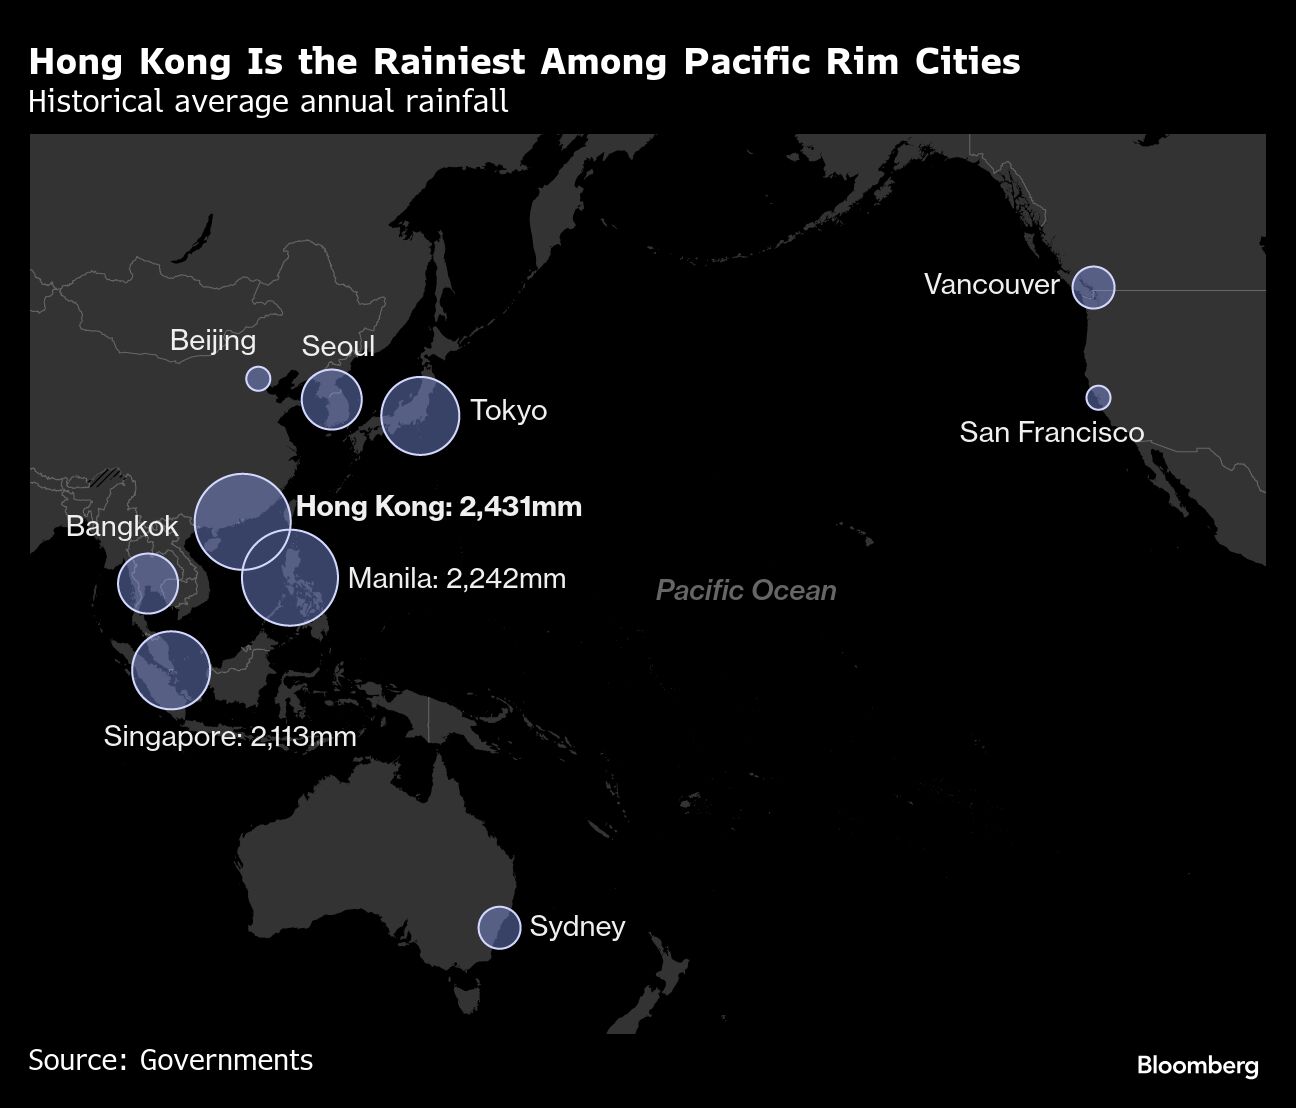Image resolution: width=1296 pixels, height=1108 pixels.
Task: Click the 'Tokyo' text label
Action: (509, 411)
